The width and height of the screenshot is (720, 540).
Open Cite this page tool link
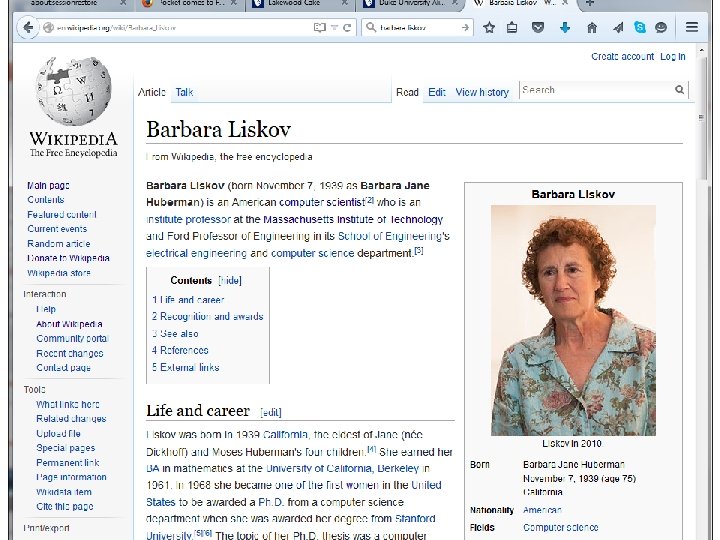pos(65,506)
